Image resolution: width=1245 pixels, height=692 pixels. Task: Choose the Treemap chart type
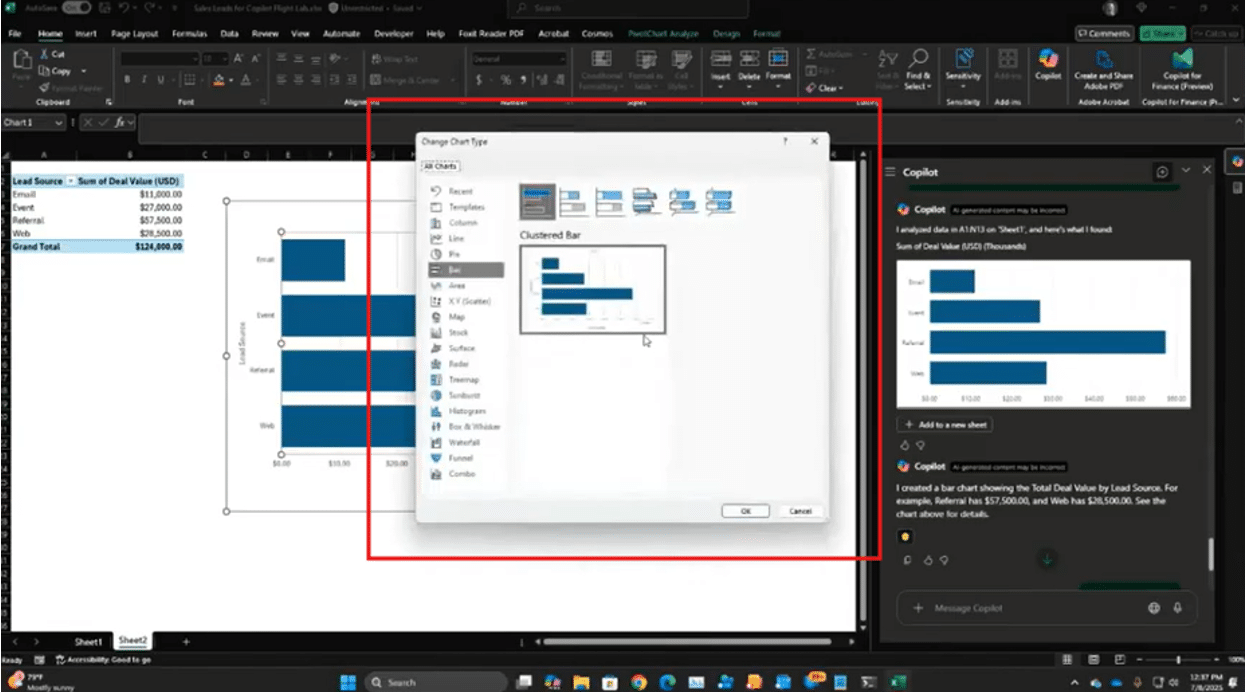click(x=463, y=380)
